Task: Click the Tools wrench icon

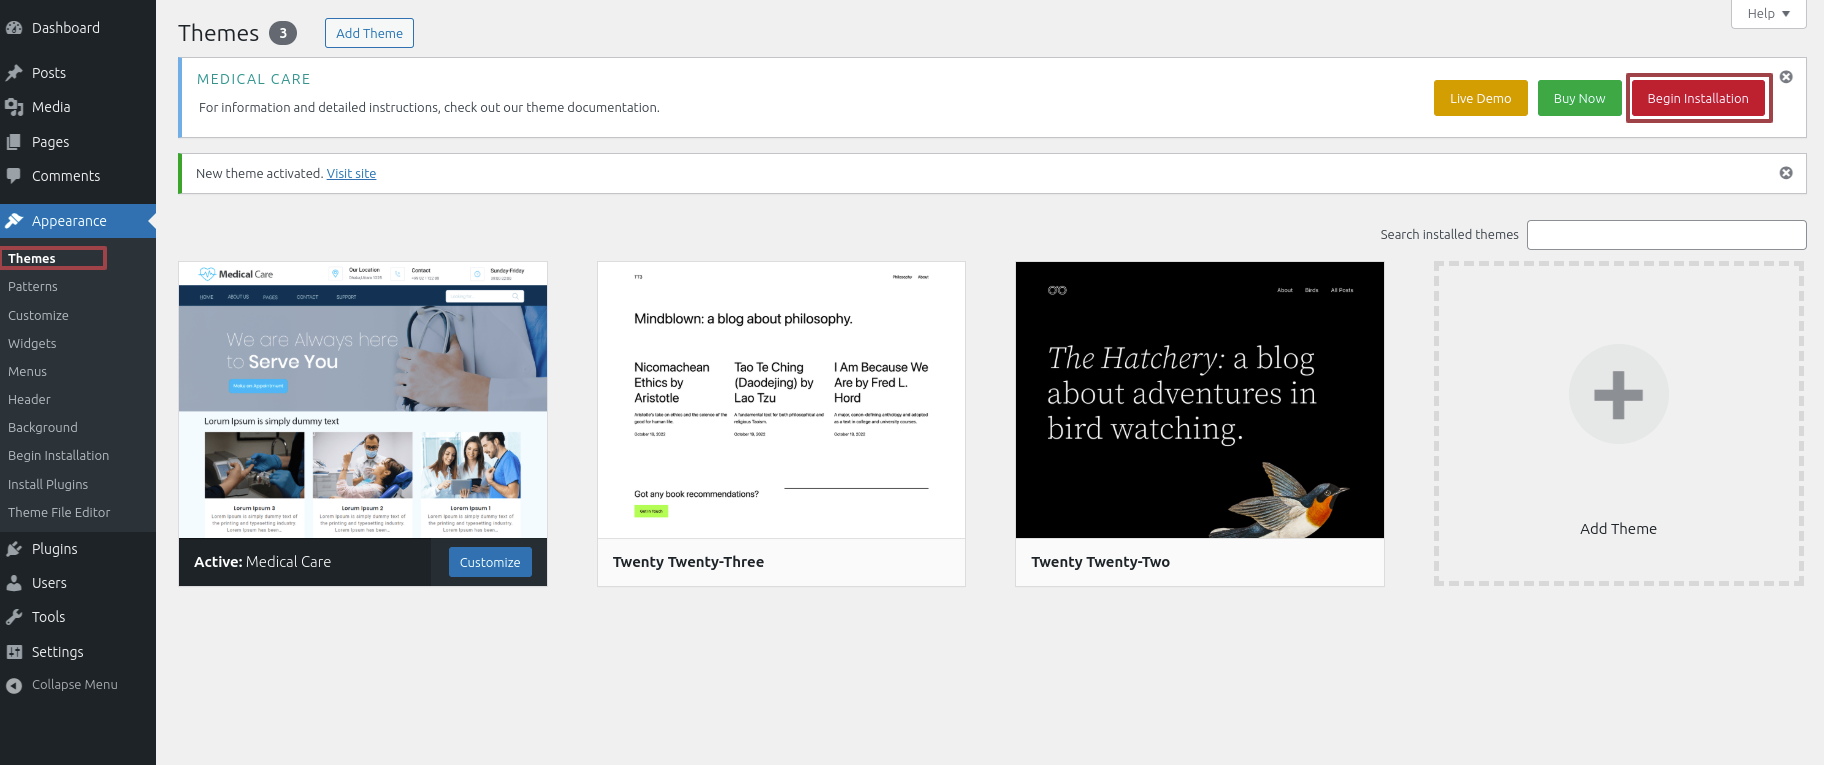Action: [14, 617]
